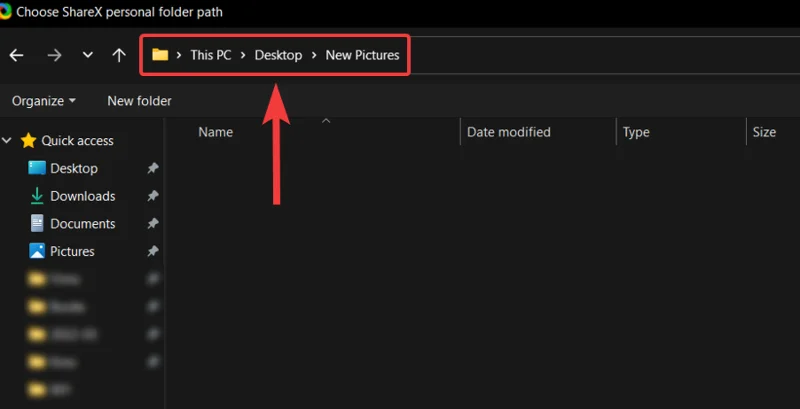Click the ShareX icon in title bar

coord(5,12)
